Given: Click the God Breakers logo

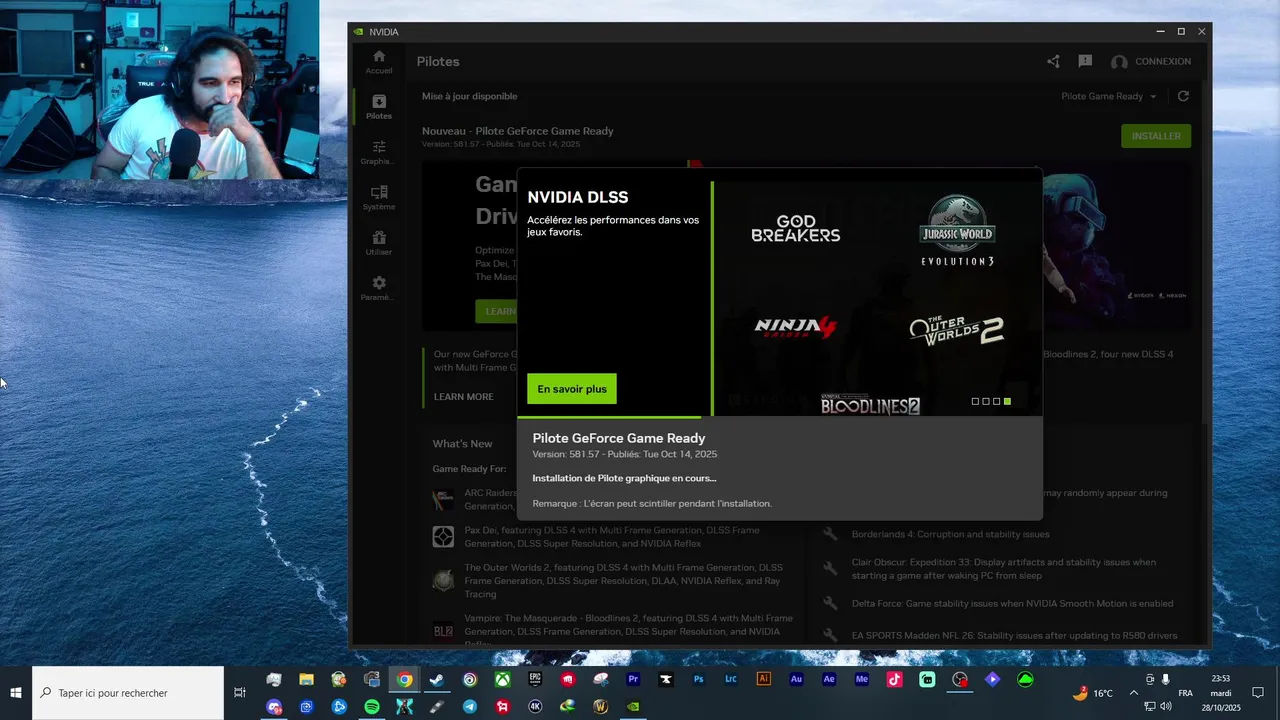Looking at the screenshot, I should (x=796, y=229).
